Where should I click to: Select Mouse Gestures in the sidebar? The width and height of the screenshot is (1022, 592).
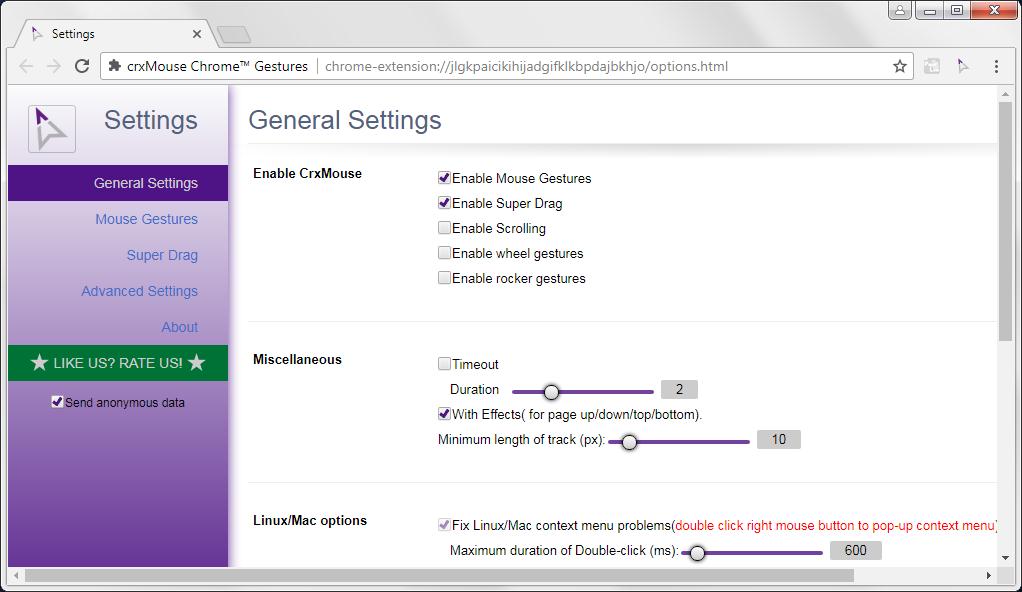click(146, 219)
